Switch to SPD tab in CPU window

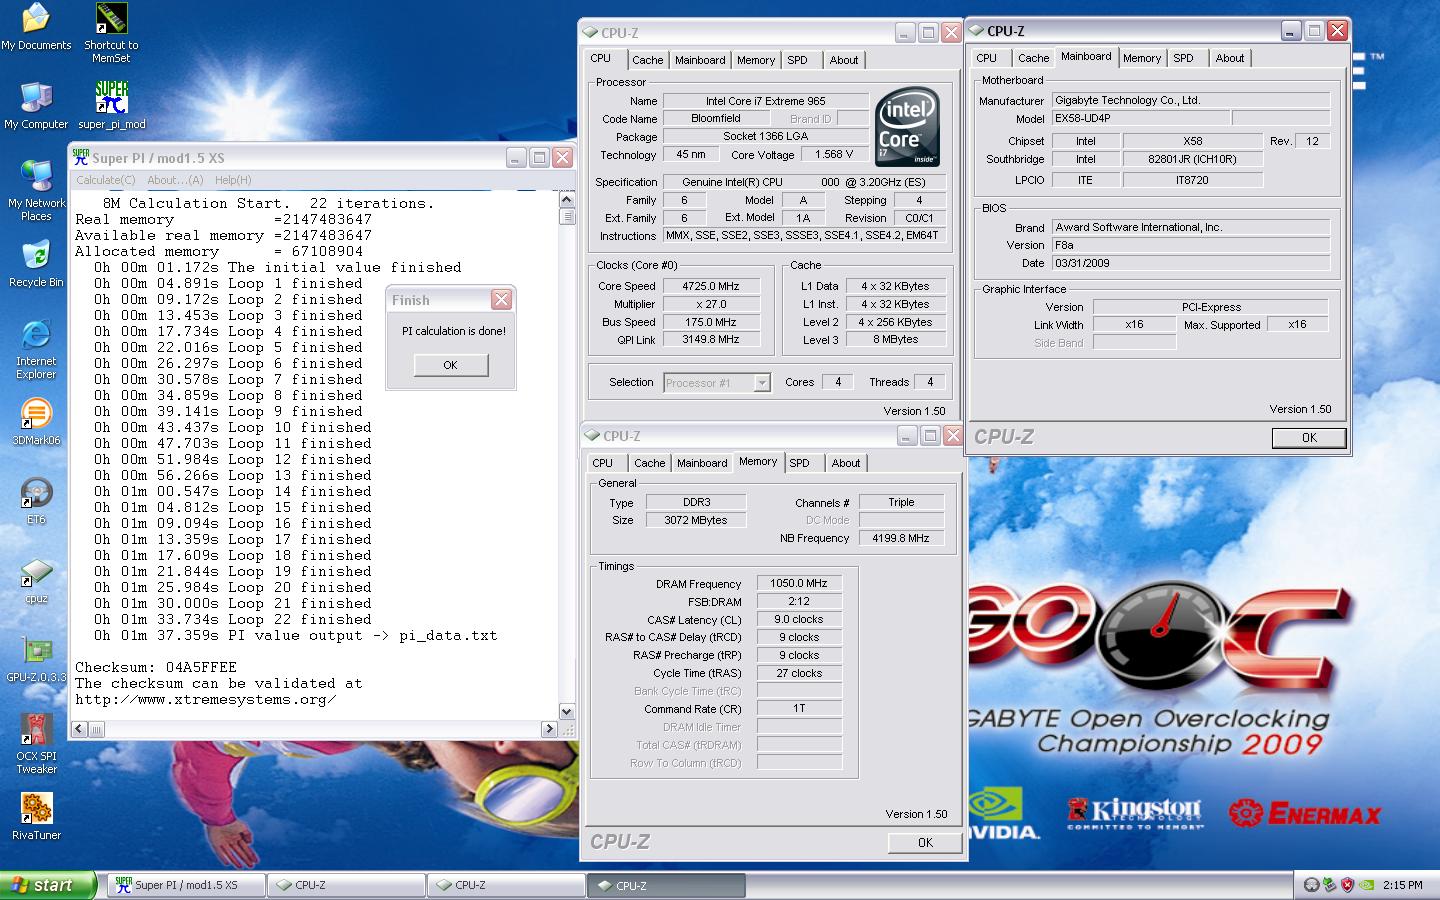[x=797, y=60]
